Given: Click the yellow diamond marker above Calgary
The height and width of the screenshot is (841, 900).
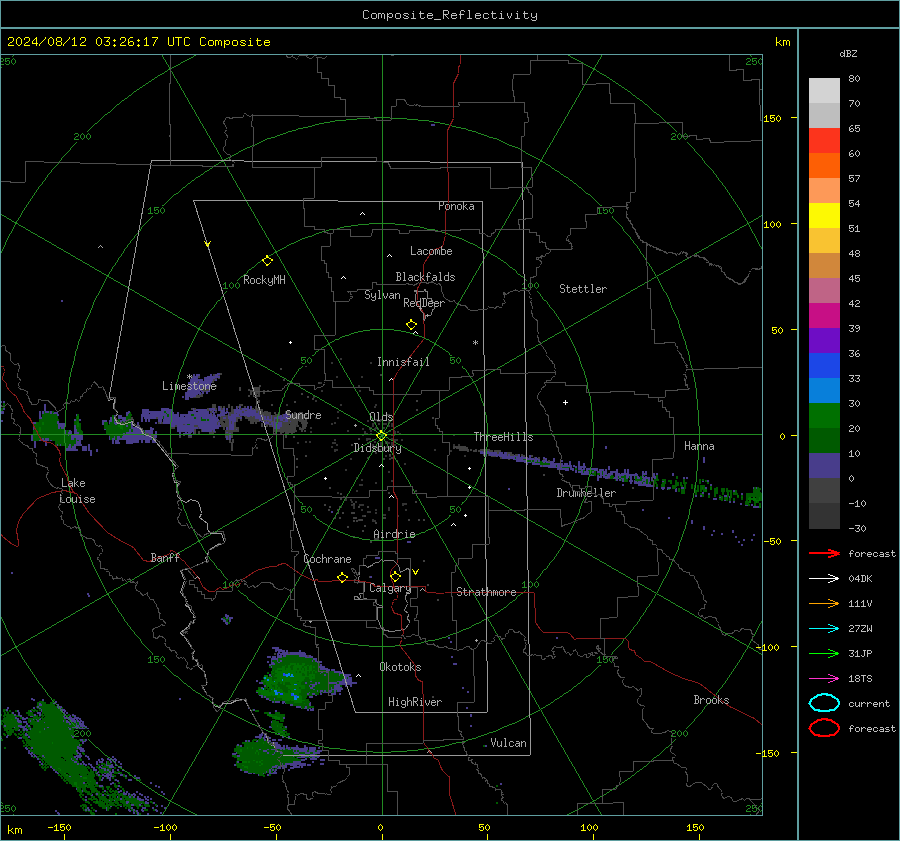Looking at the screenshot, I should 395,576.
